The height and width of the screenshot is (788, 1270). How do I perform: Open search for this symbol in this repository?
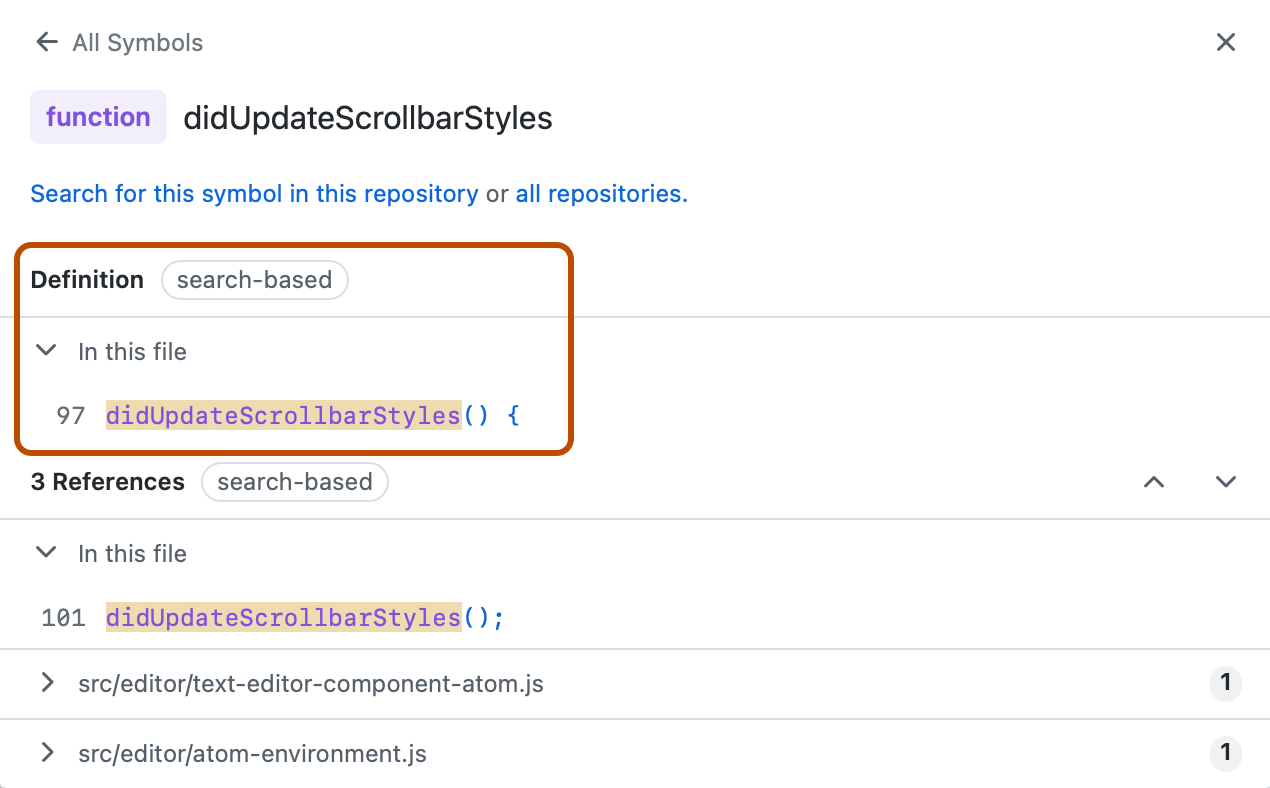click(x=255, y=193)
